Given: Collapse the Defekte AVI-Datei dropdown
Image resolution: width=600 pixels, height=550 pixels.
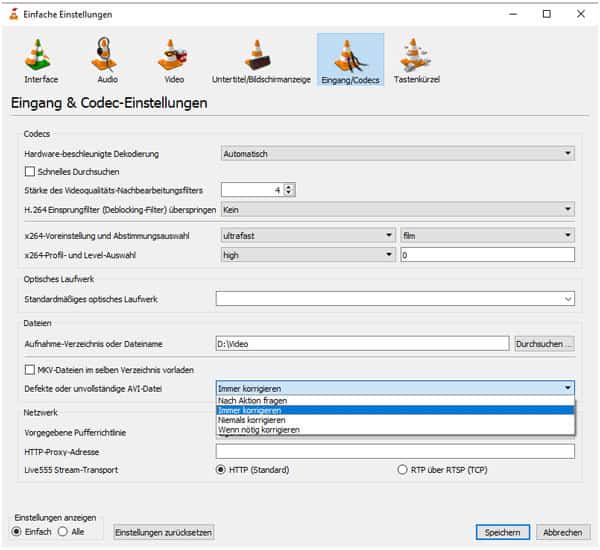Looking at the screenshot, I should 395,388.
